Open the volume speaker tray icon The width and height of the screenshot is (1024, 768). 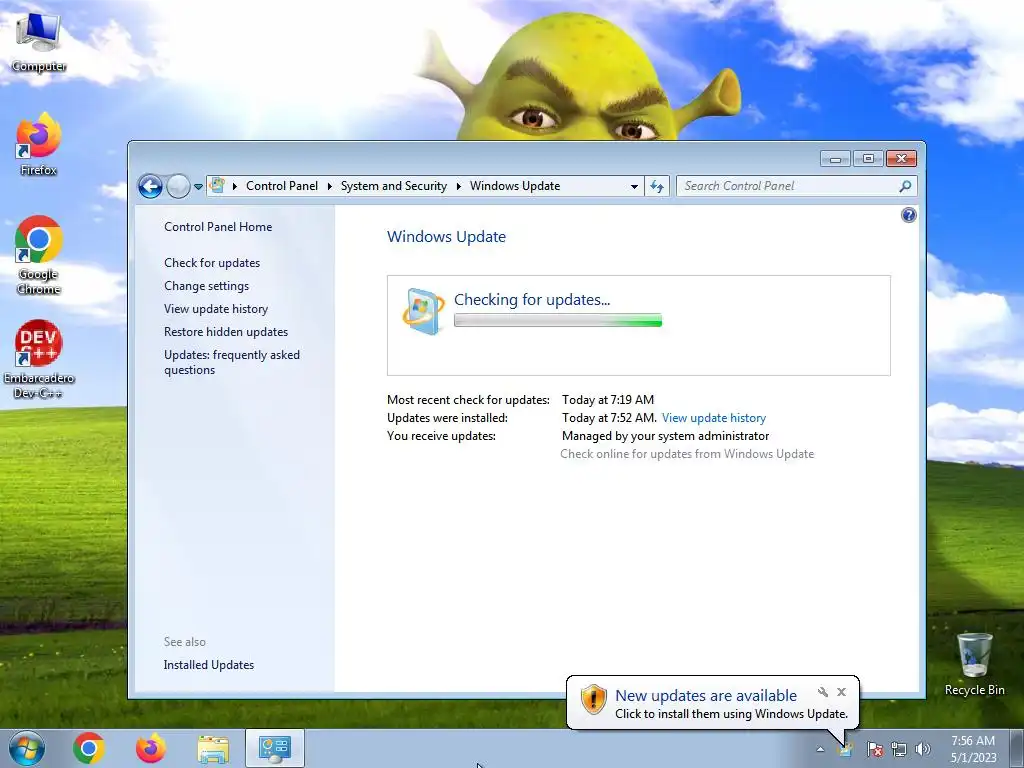923,749
